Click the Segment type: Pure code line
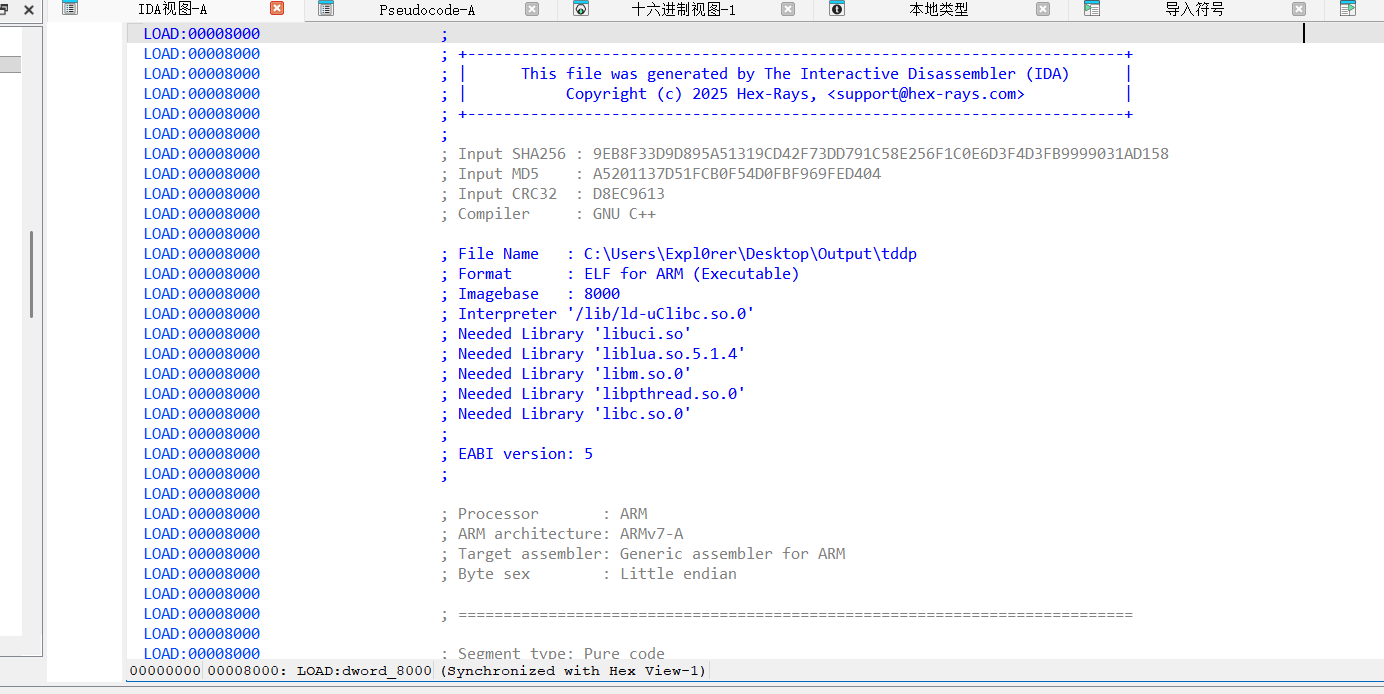The width and height of the screenshot is (1384, 694). 553,653
